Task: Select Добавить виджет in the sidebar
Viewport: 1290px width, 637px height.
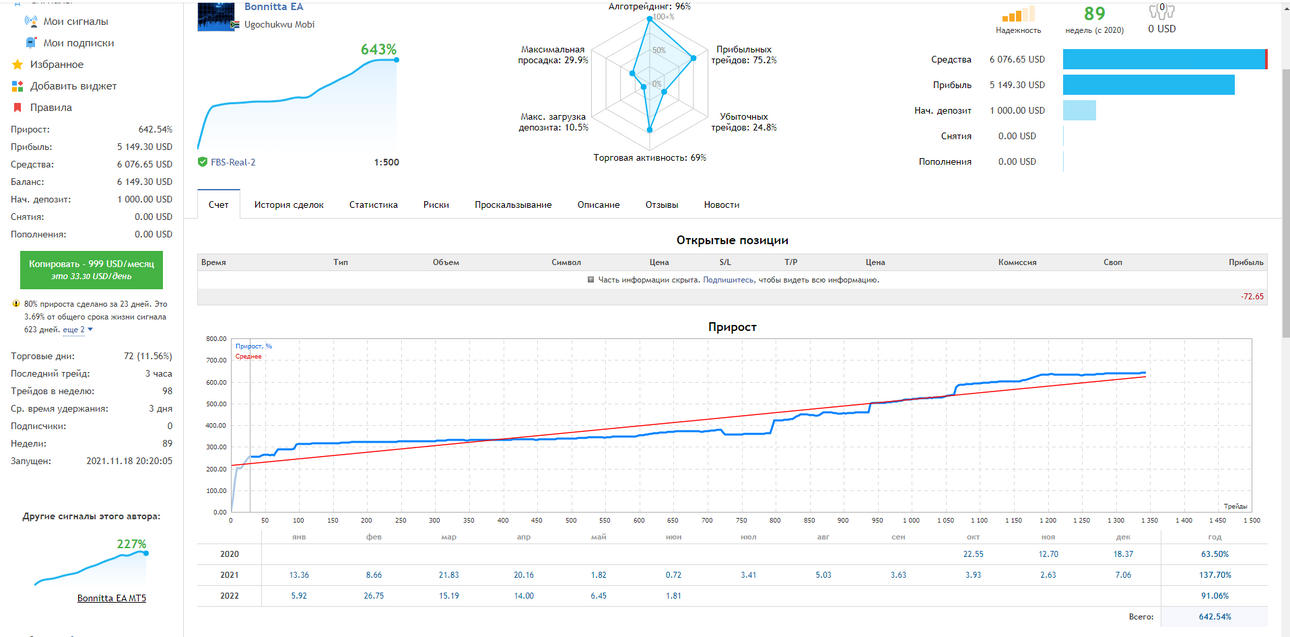Action: click(73, 86)
